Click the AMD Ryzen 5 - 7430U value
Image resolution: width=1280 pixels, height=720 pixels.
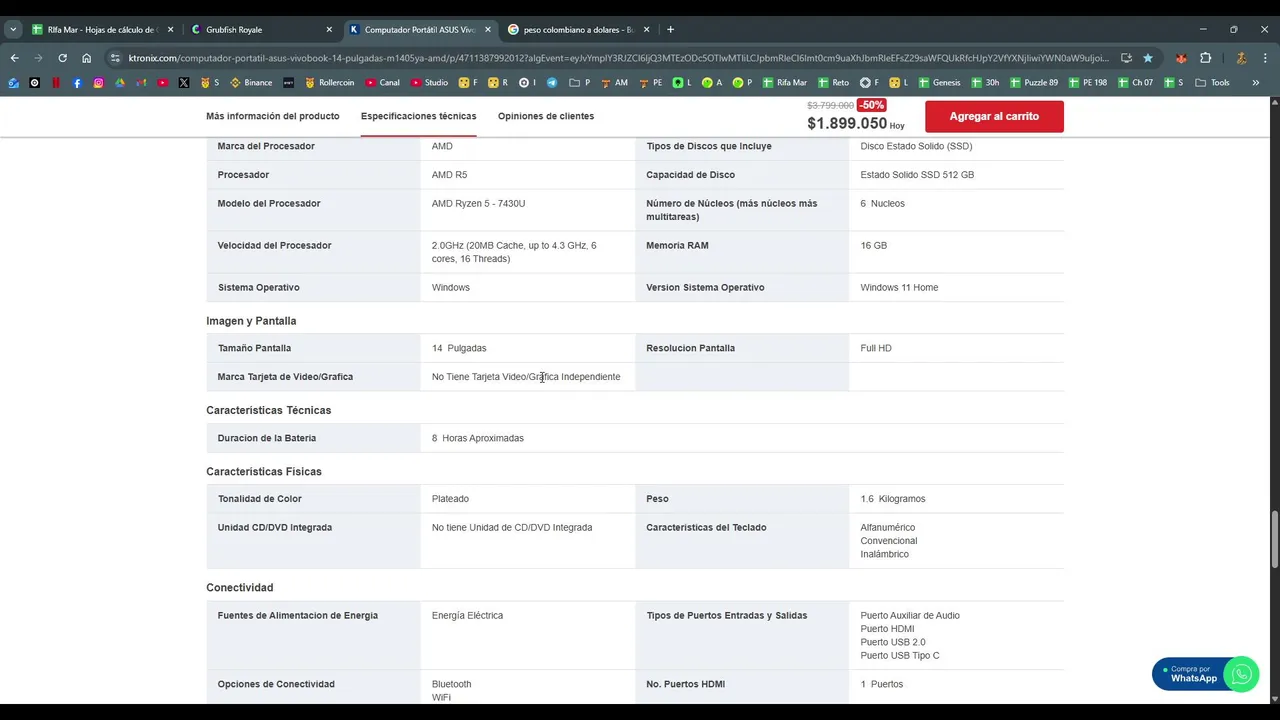pyautogui.click(x=478, y=203)
